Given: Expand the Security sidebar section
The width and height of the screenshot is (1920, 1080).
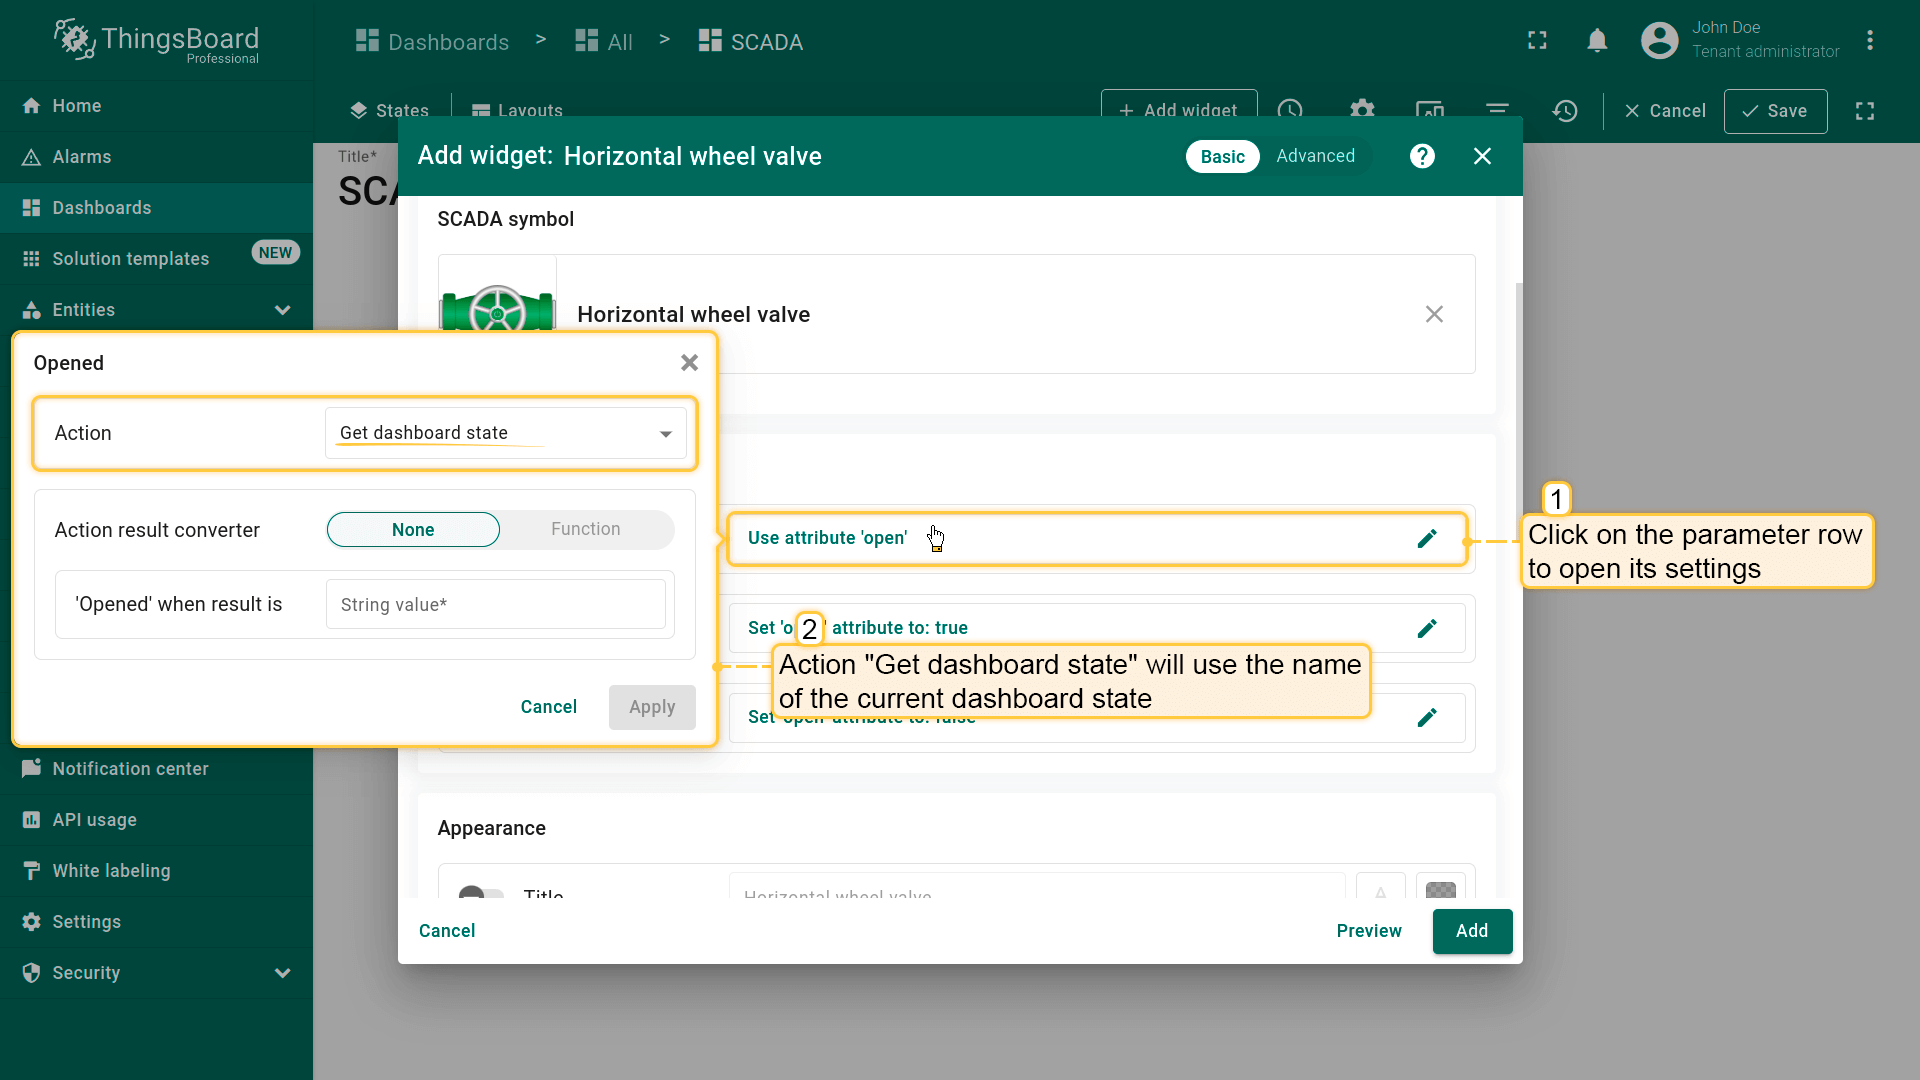Looking at the screenshot, I should (x=282, y=973).
